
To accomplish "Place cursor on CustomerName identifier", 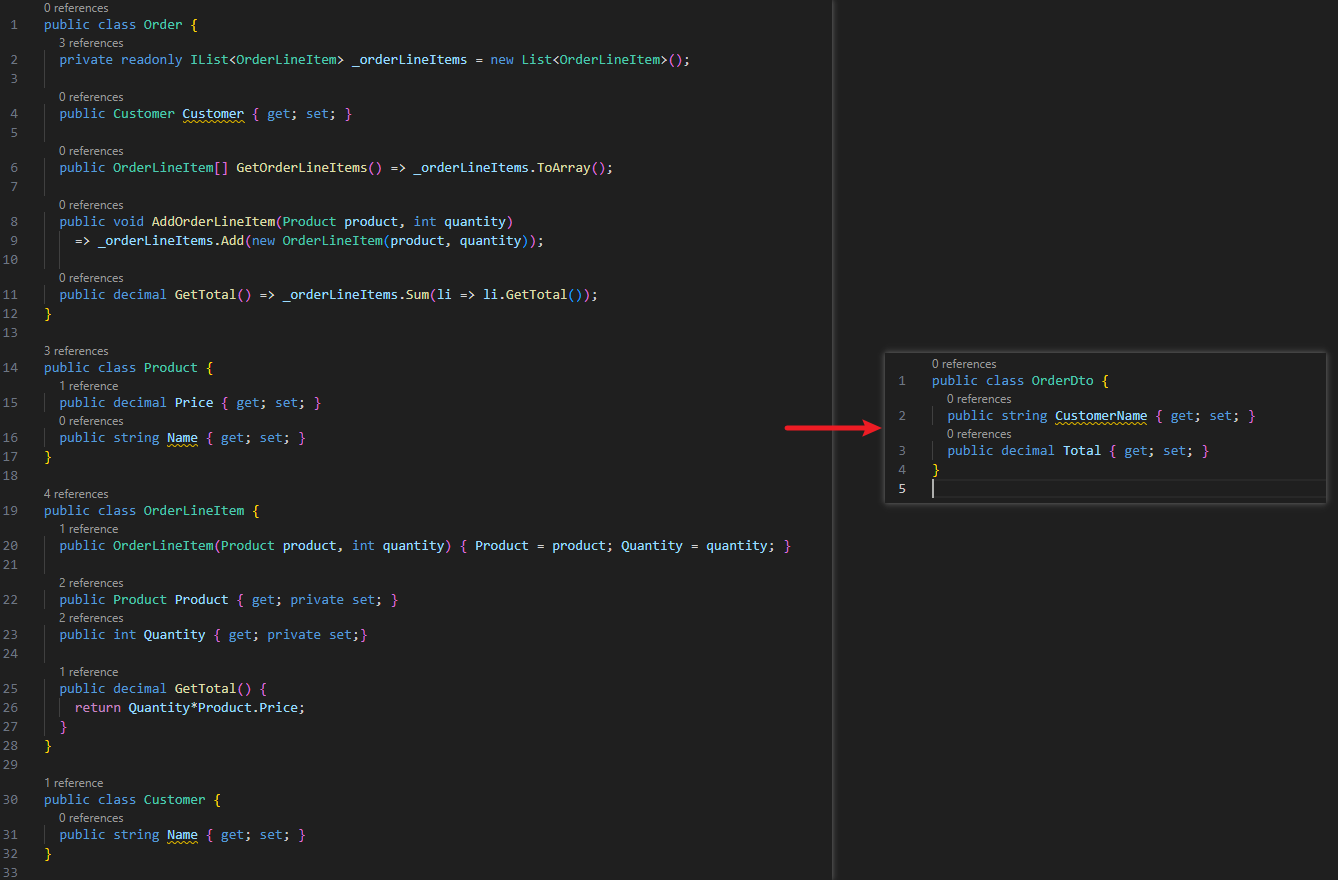I will click(x=1101, y=416).
